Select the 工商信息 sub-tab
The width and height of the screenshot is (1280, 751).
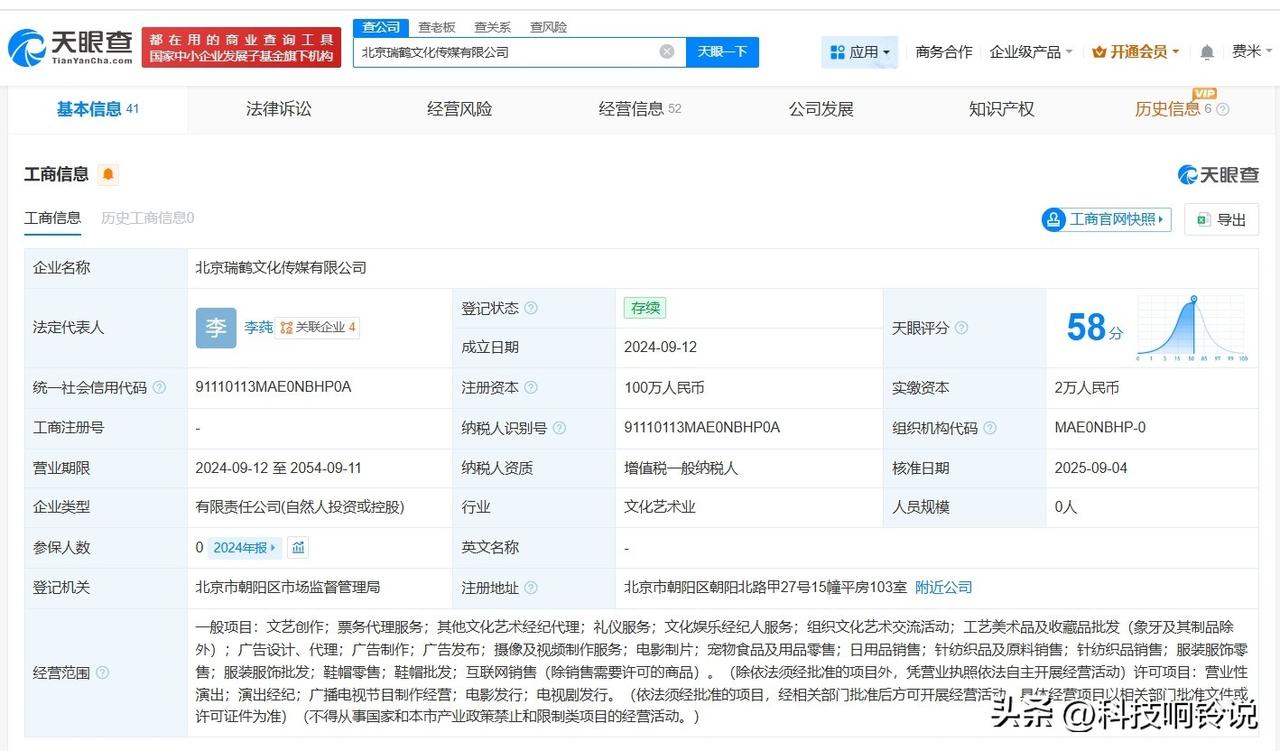[x=53, y=218]
